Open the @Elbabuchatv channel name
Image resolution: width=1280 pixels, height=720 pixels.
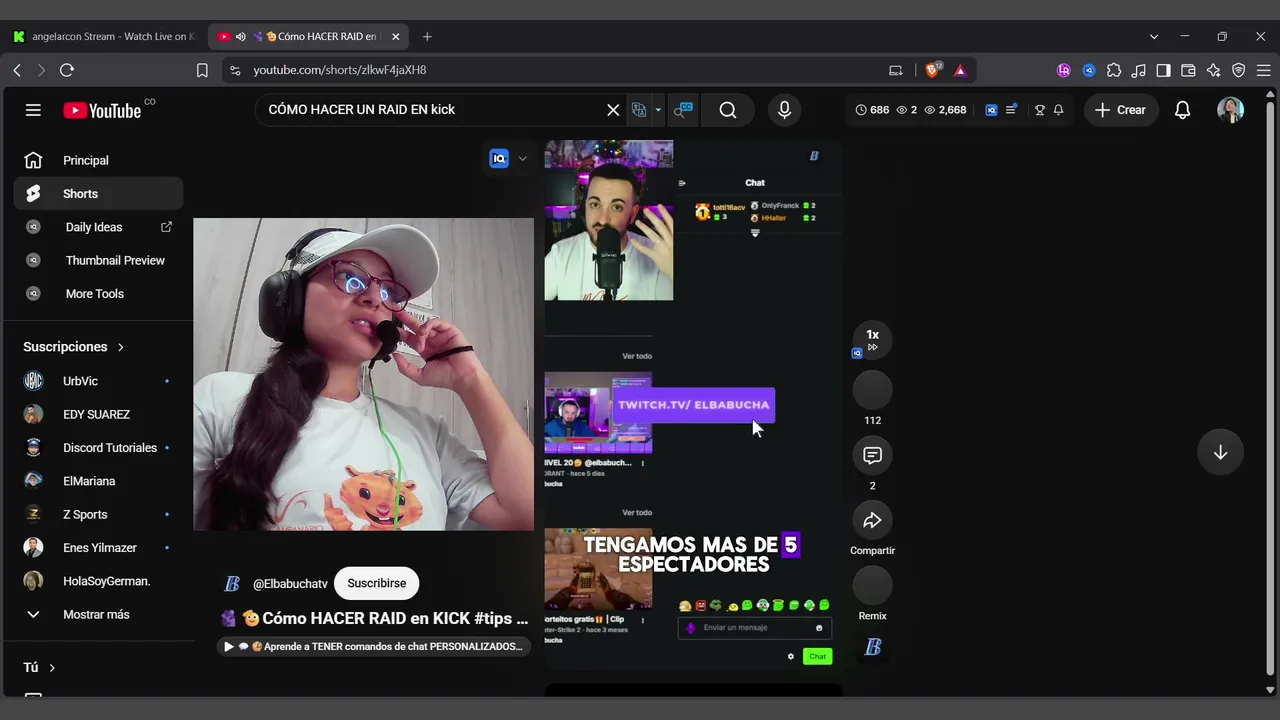tap(290, 584)
